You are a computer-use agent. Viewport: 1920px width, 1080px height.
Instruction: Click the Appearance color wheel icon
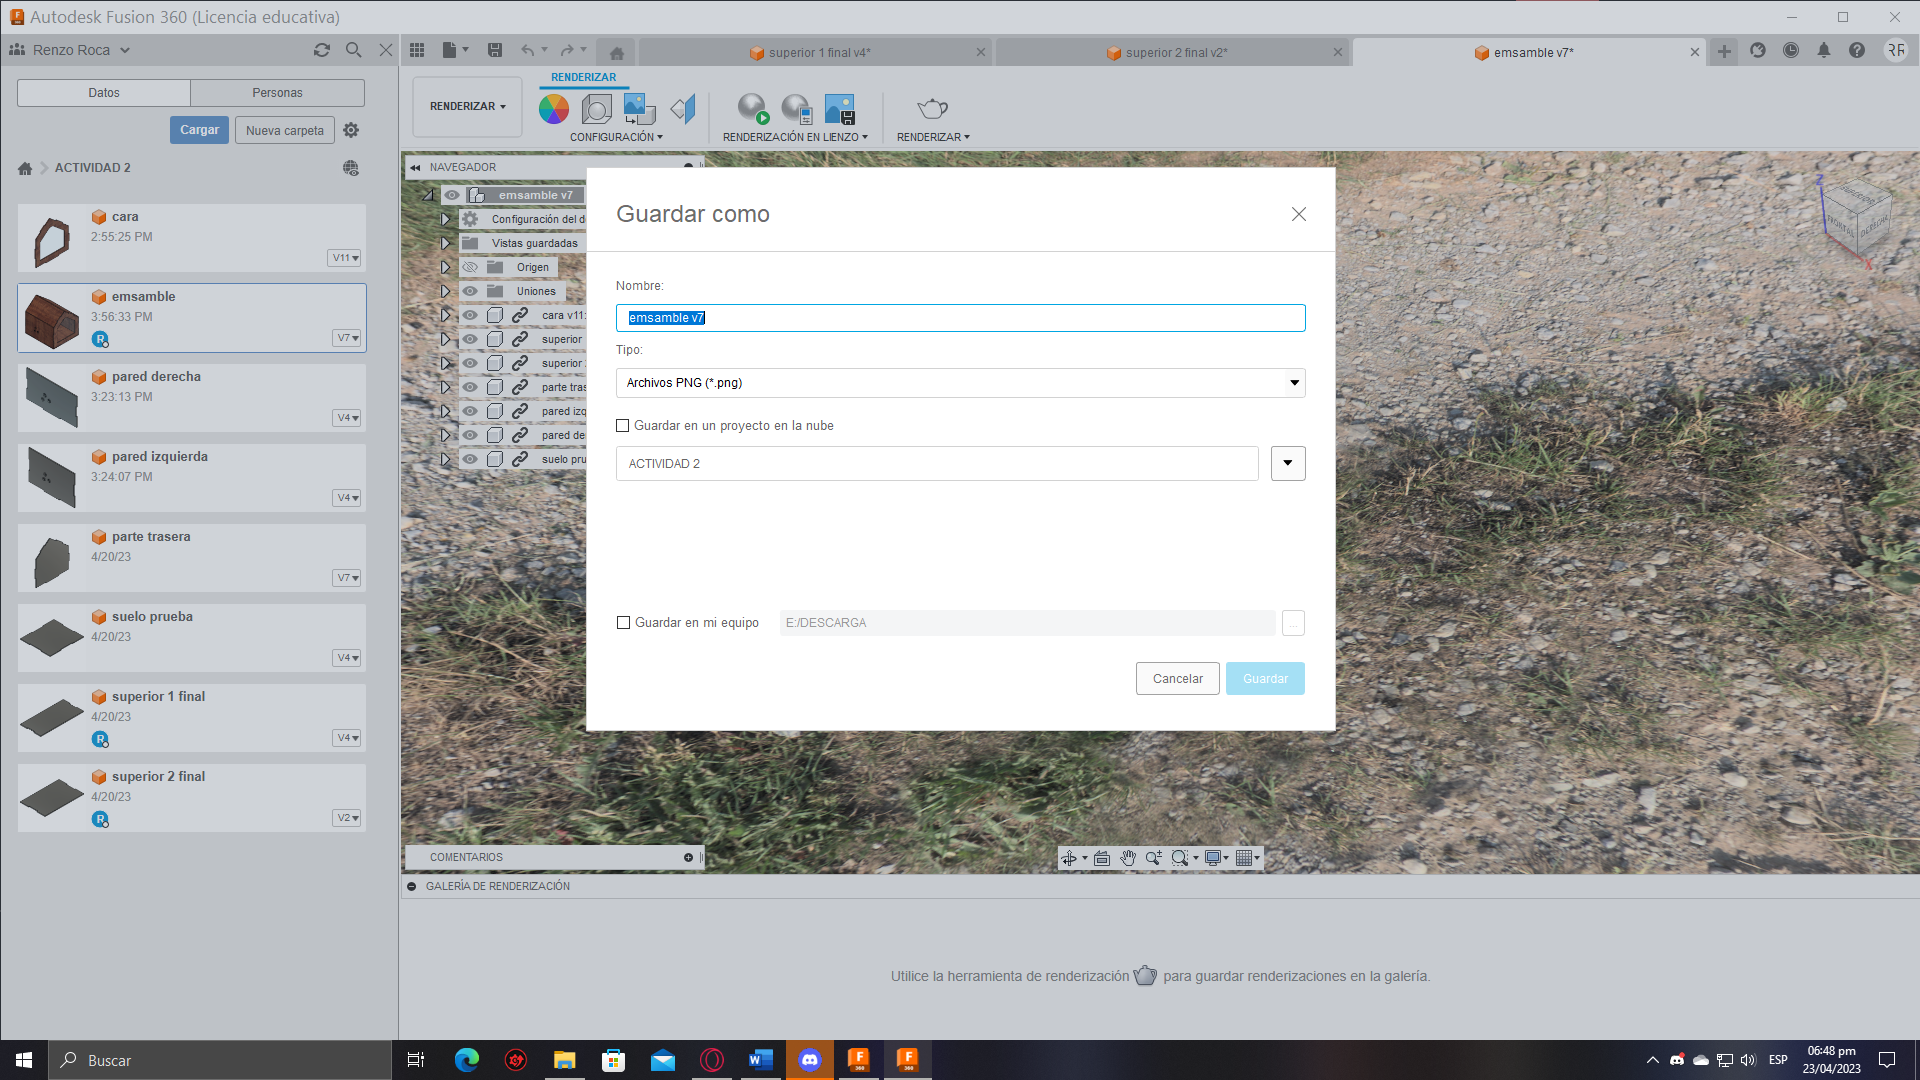(553, 109)
